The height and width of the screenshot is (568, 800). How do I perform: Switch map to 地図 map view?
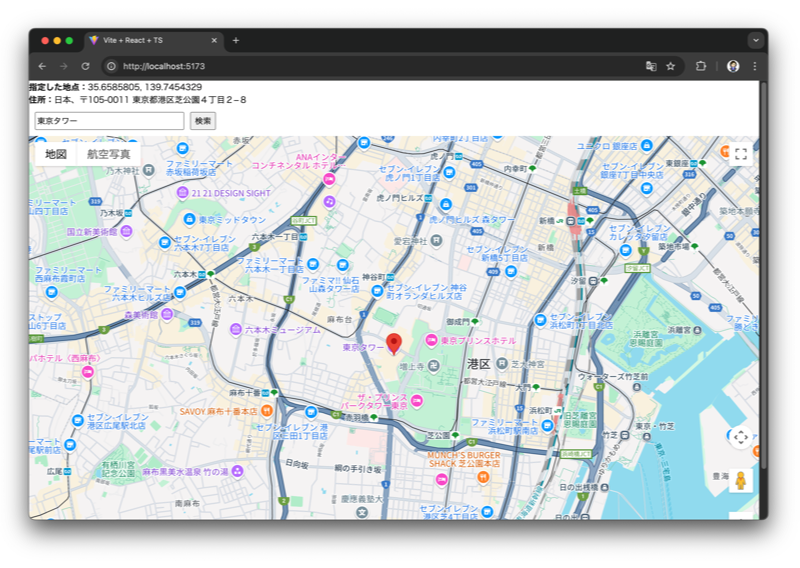(x=56, y=154)
